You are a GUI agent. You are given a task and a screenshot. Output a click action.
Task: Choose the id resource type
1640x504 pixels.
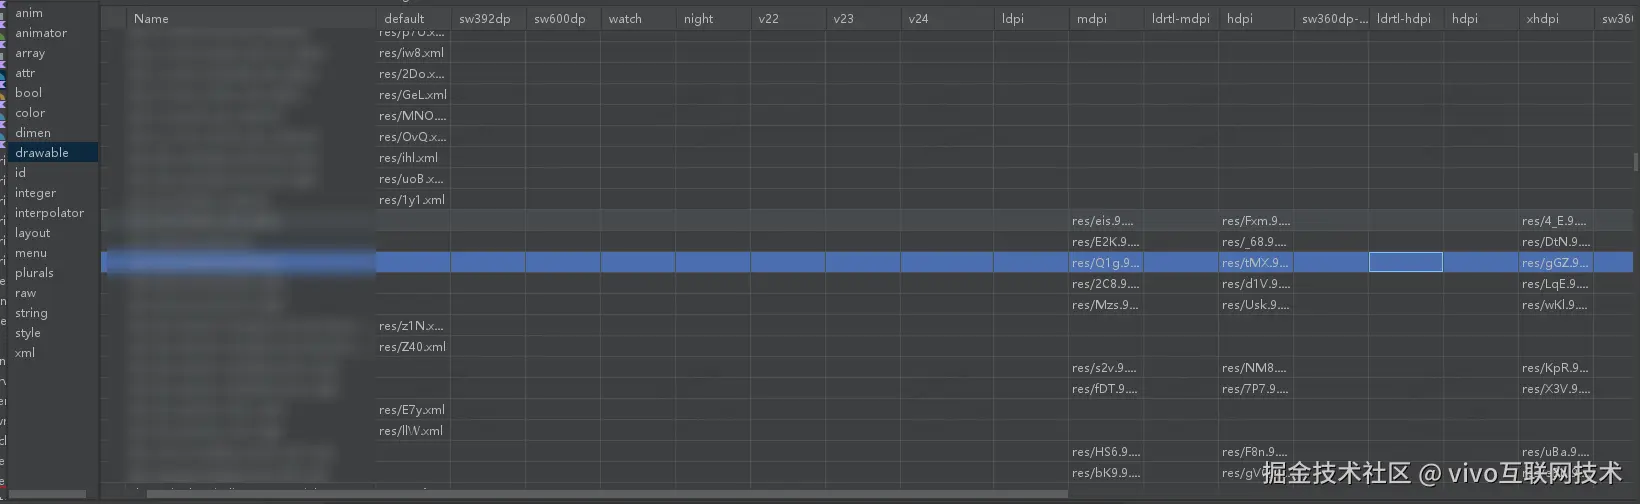pyautogui.click(x=20, y=173)
